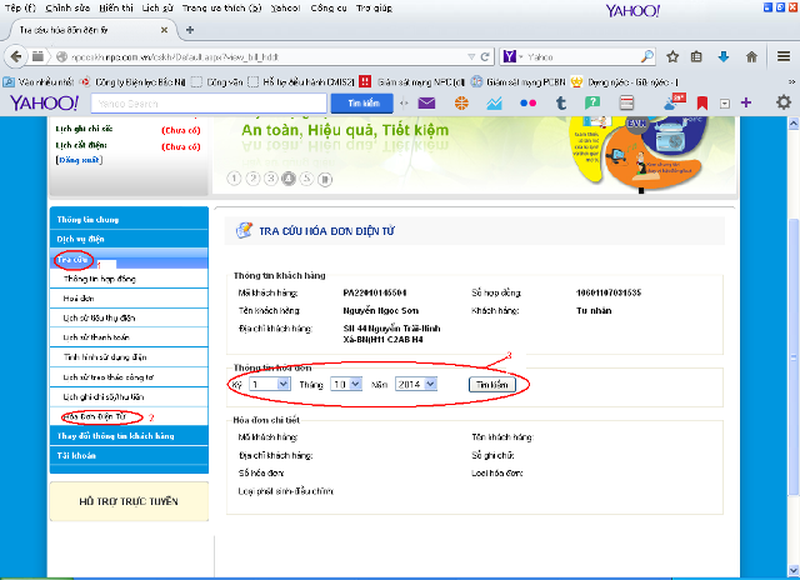Open the Kỳ dropdown list
This screenshot has width=800, height=580.
pos(268,383)
